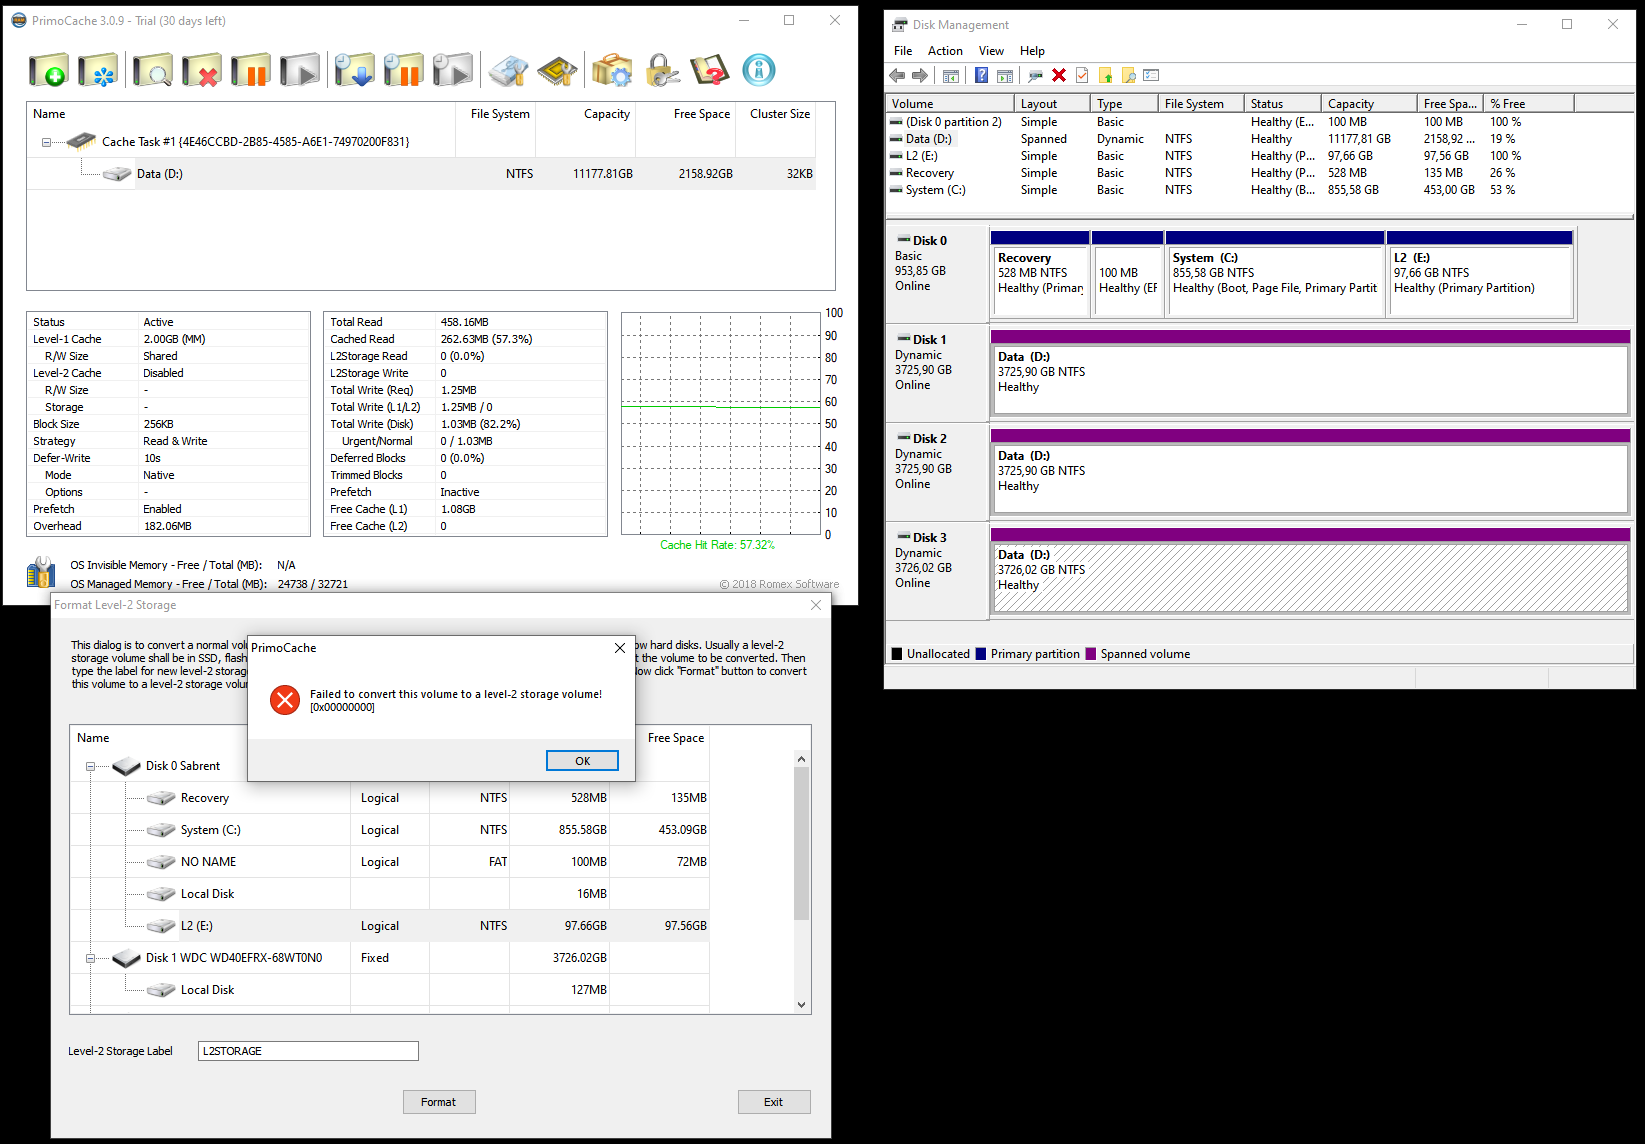Click the Back arrow in Disk Management toolbar
1645x1144 pixels.
(x=897, y=76)
